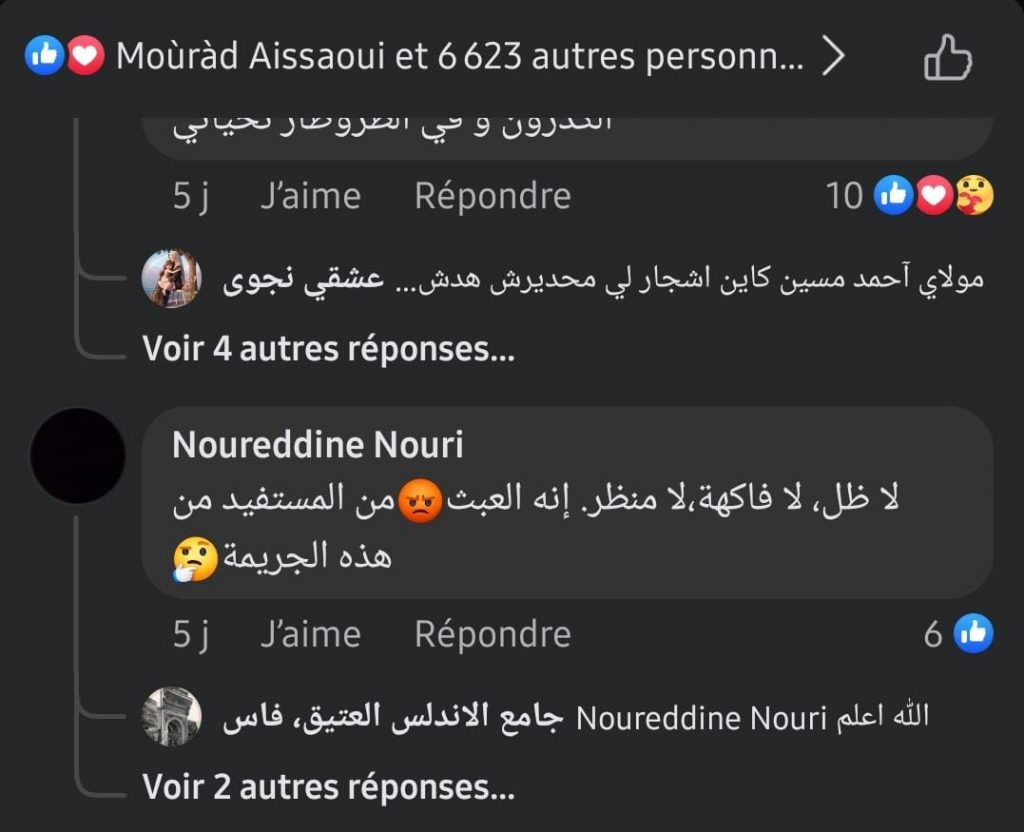Tap the care hug emoji reaction icon
The width and height of the screenshot is (1024, 832).
coord(974,196)
